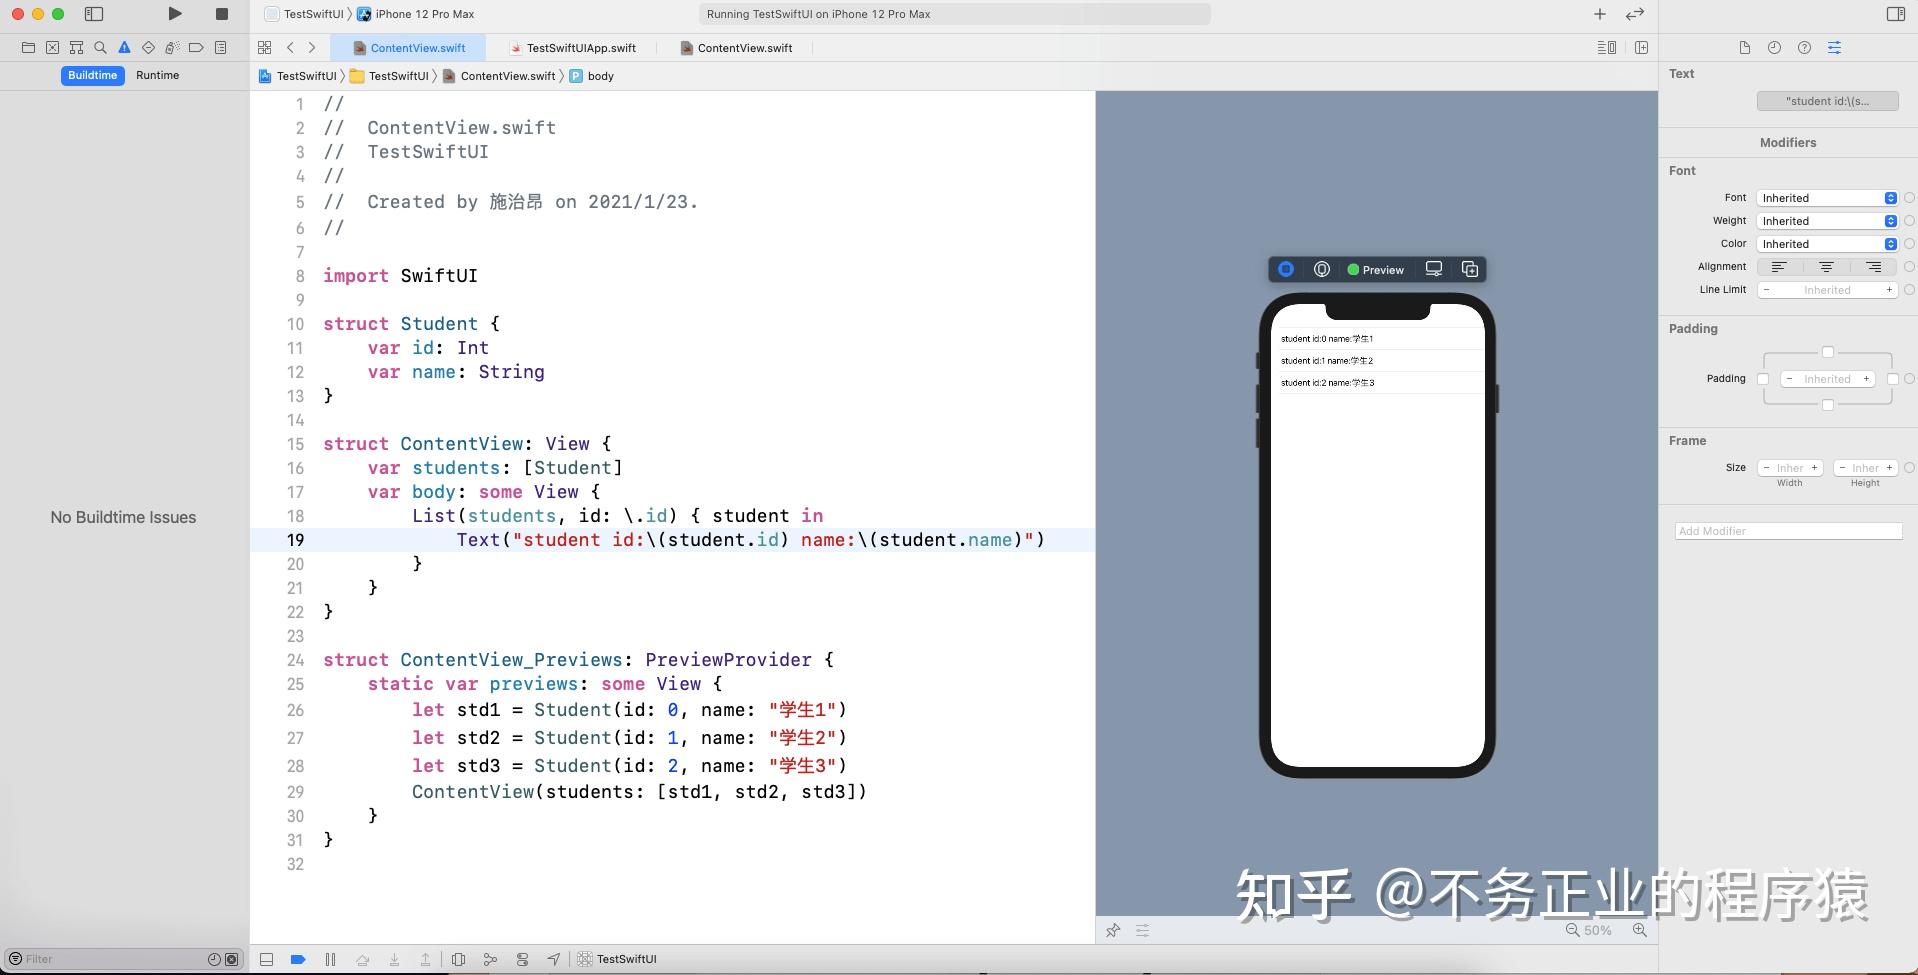
Task: Open the Source Control navigator
Action: [x=52, y=47]
